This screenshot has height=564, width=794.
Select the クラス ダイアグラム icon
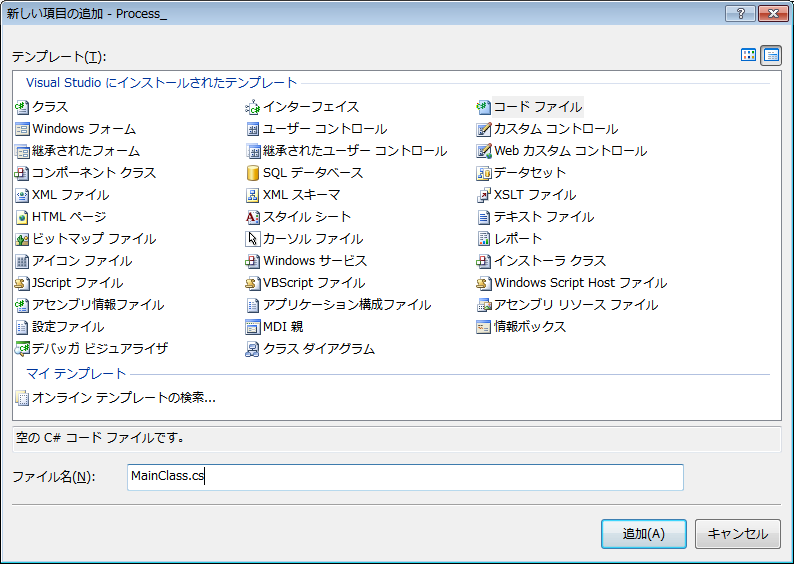[x=252, y=349]
